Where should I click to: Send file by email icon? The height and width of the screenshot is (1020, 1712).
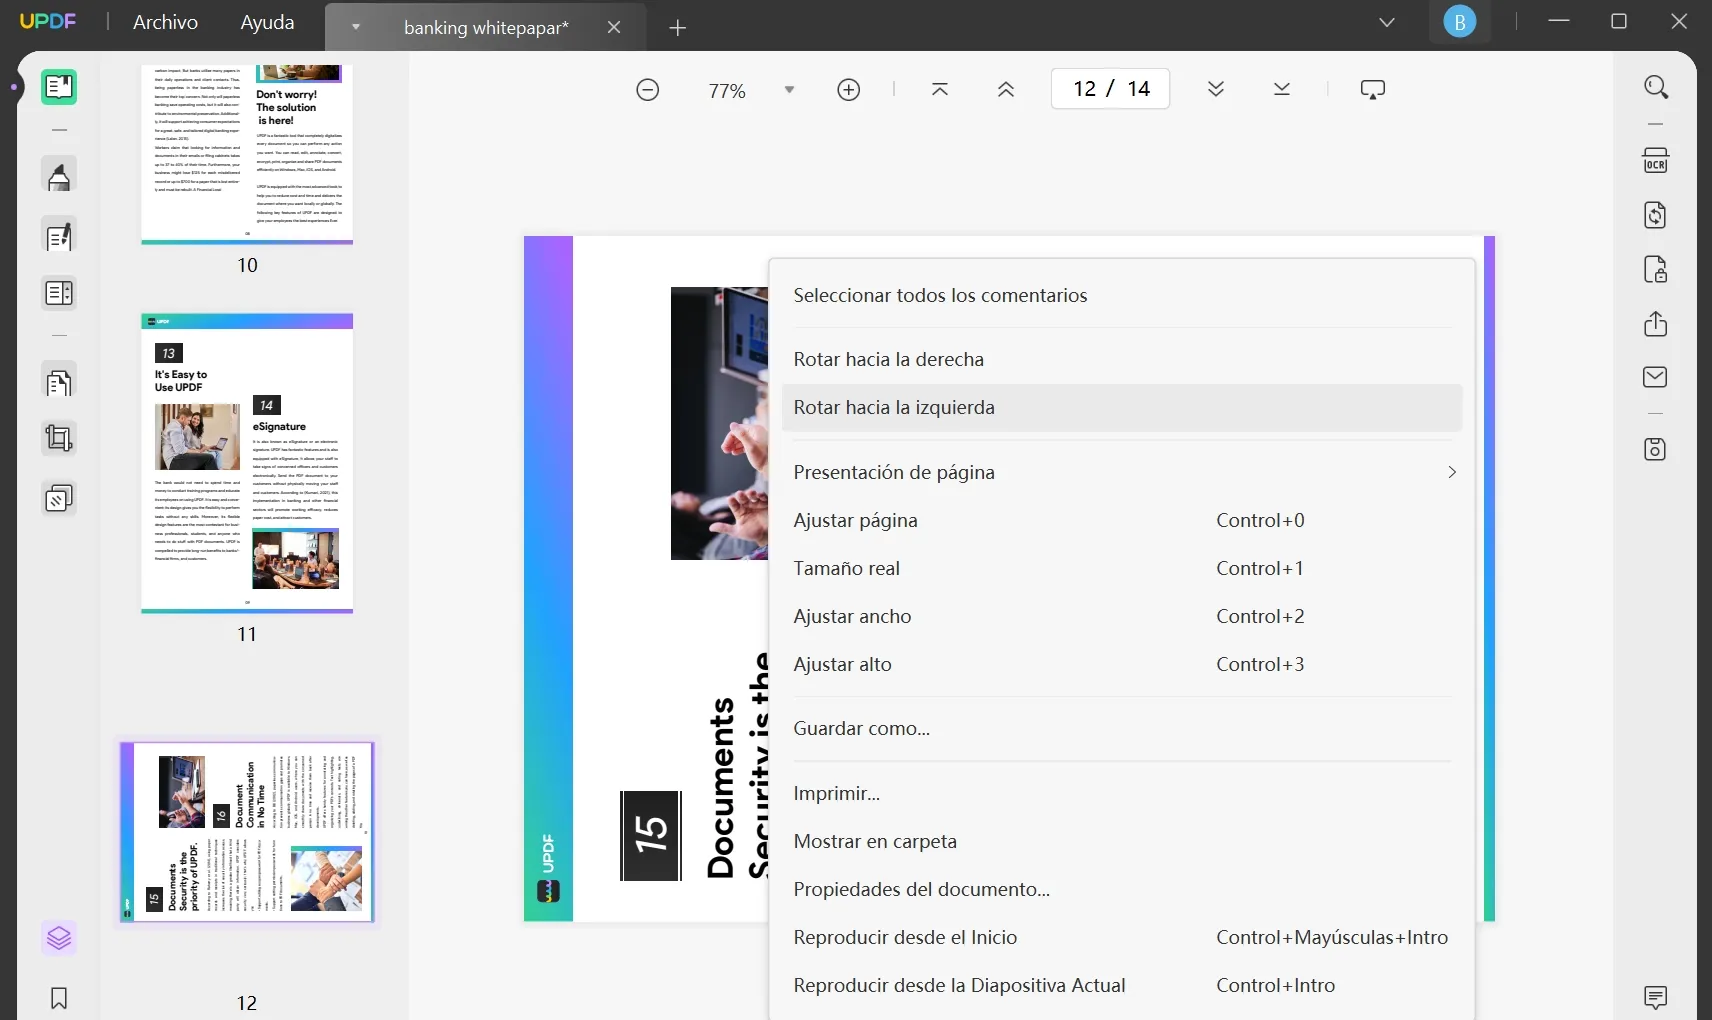click(x=1656, y=377)
